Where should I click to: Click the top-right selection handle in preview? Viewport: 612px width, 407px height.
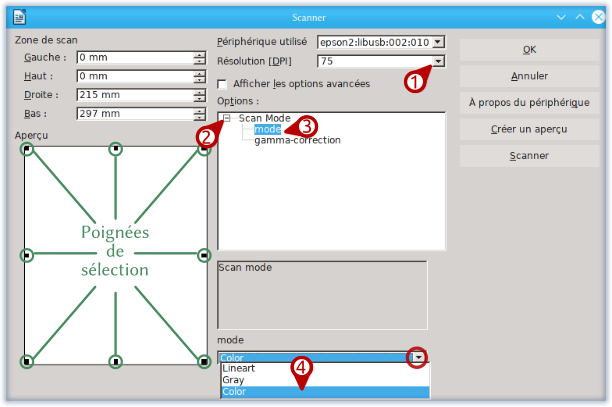[204, 149]
